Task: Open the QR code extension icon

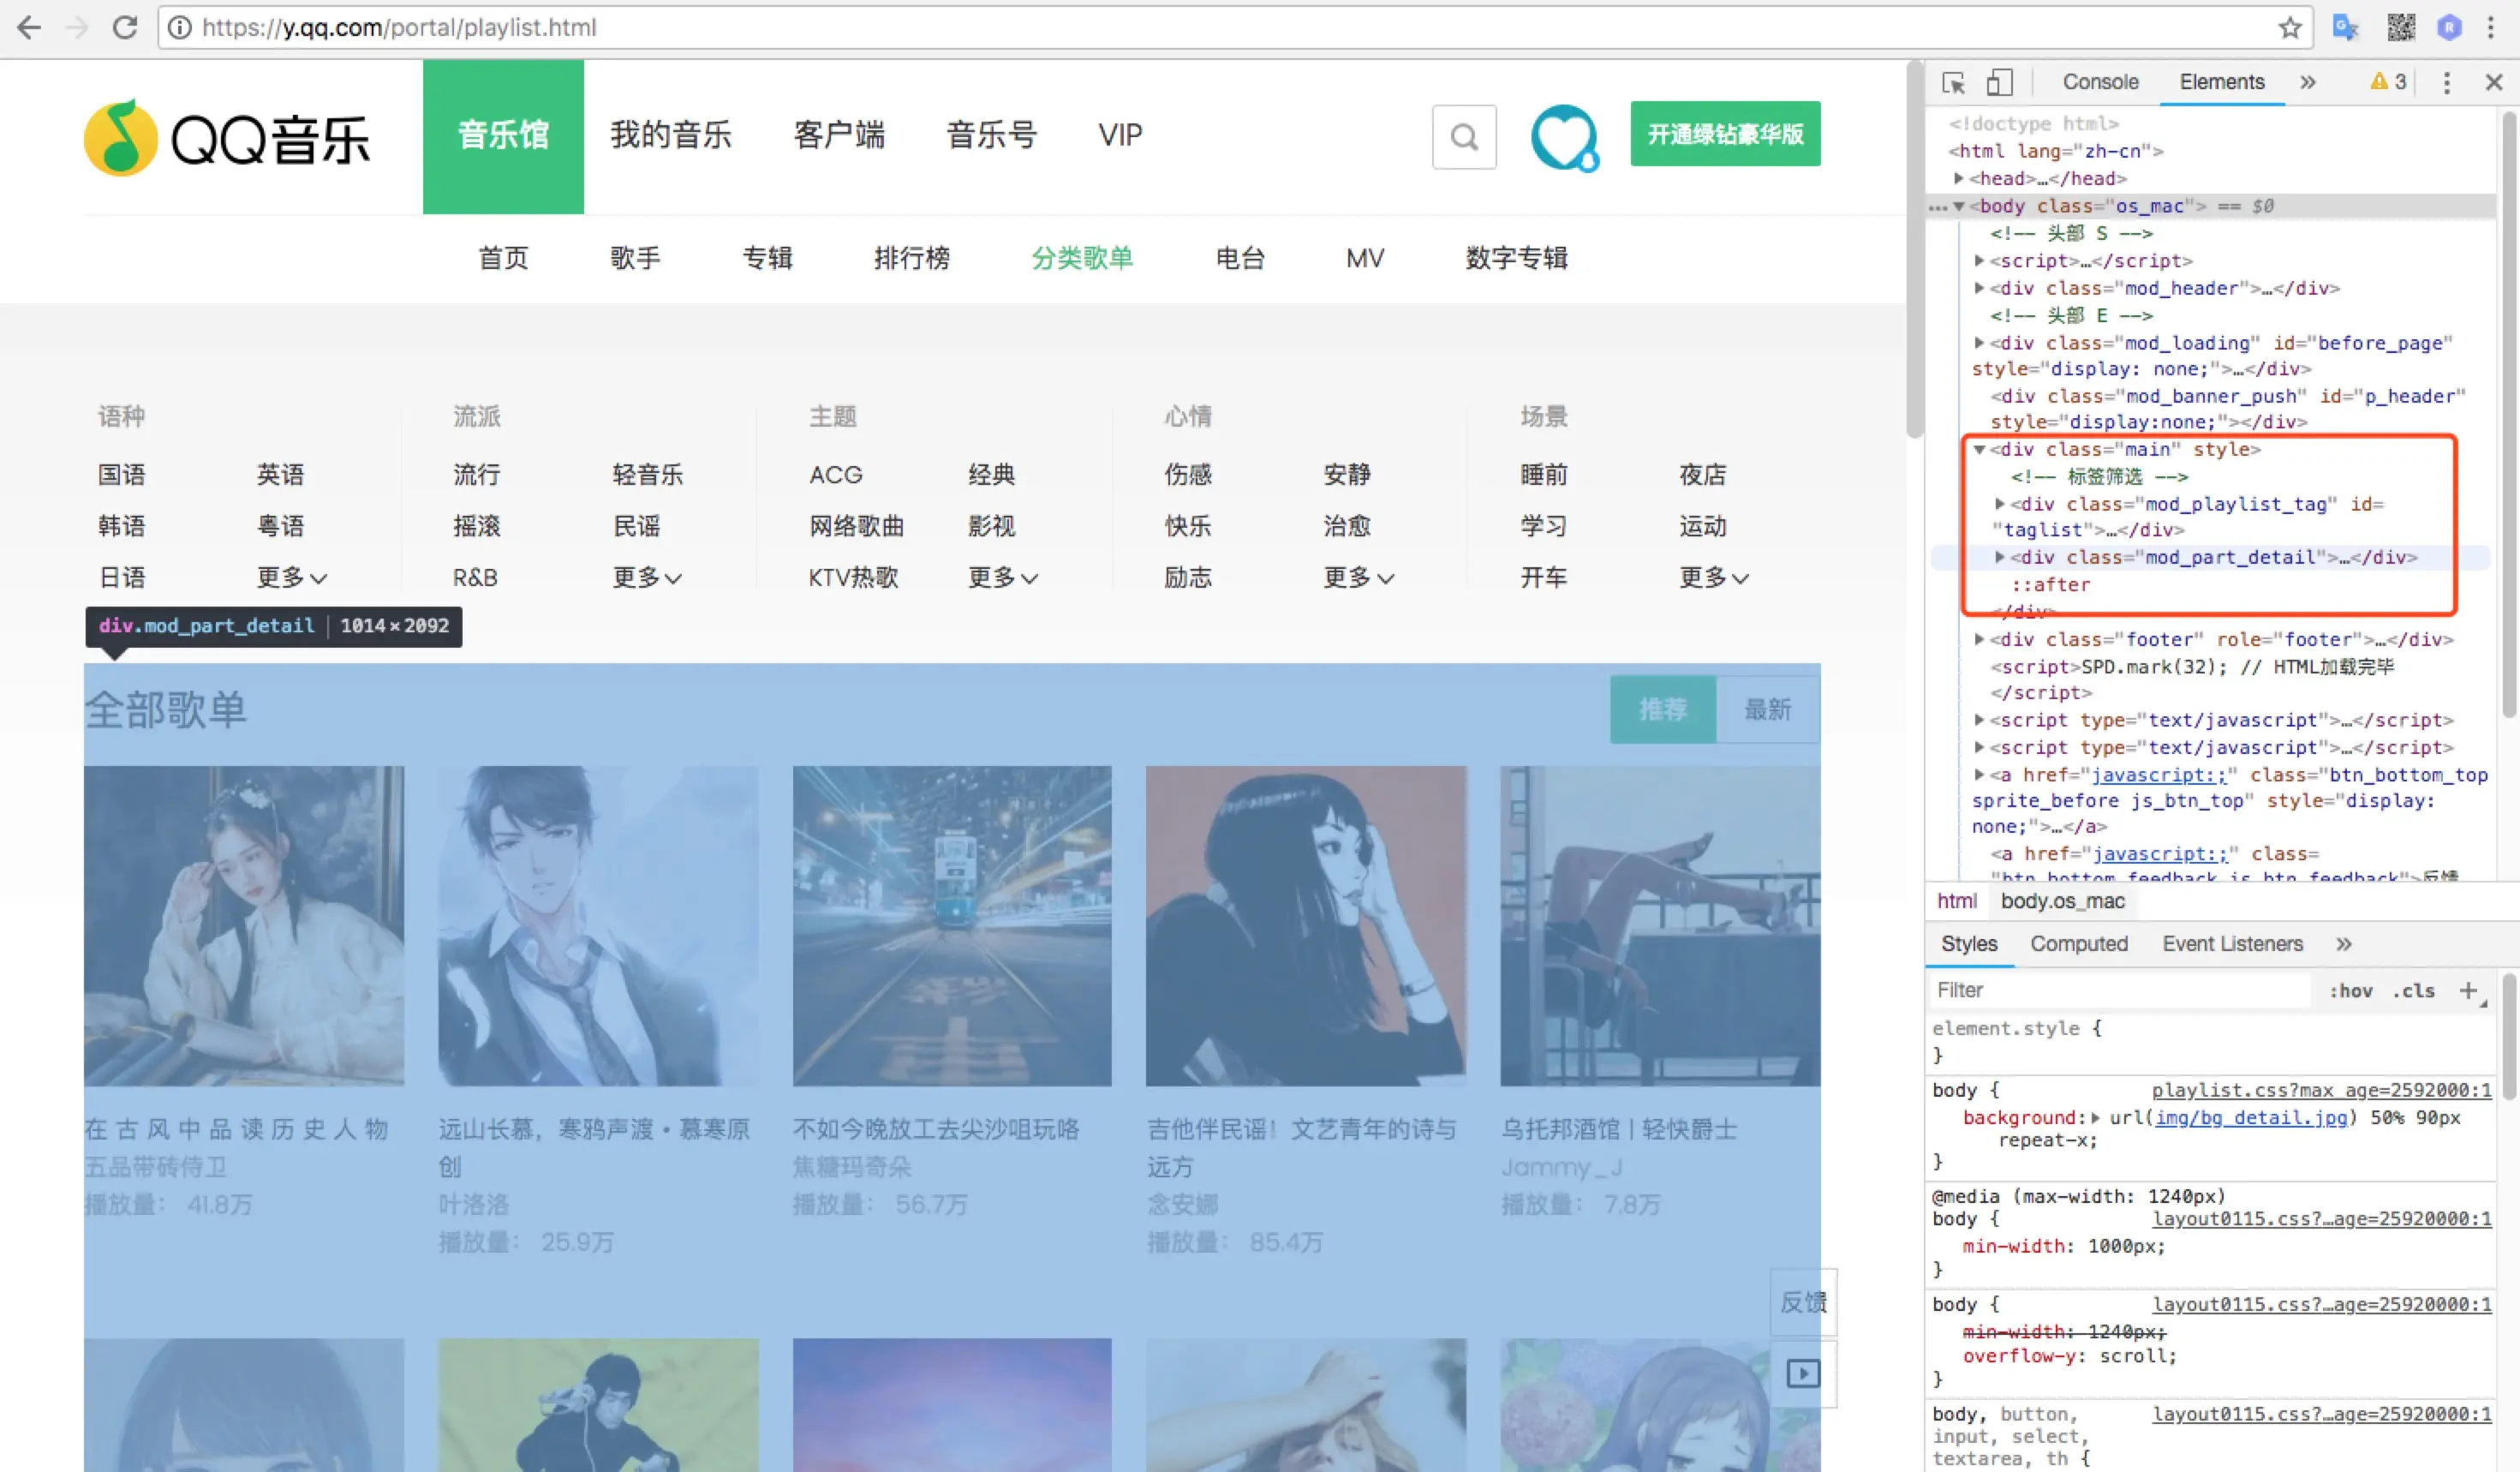Action: [x=2400, y=27]
